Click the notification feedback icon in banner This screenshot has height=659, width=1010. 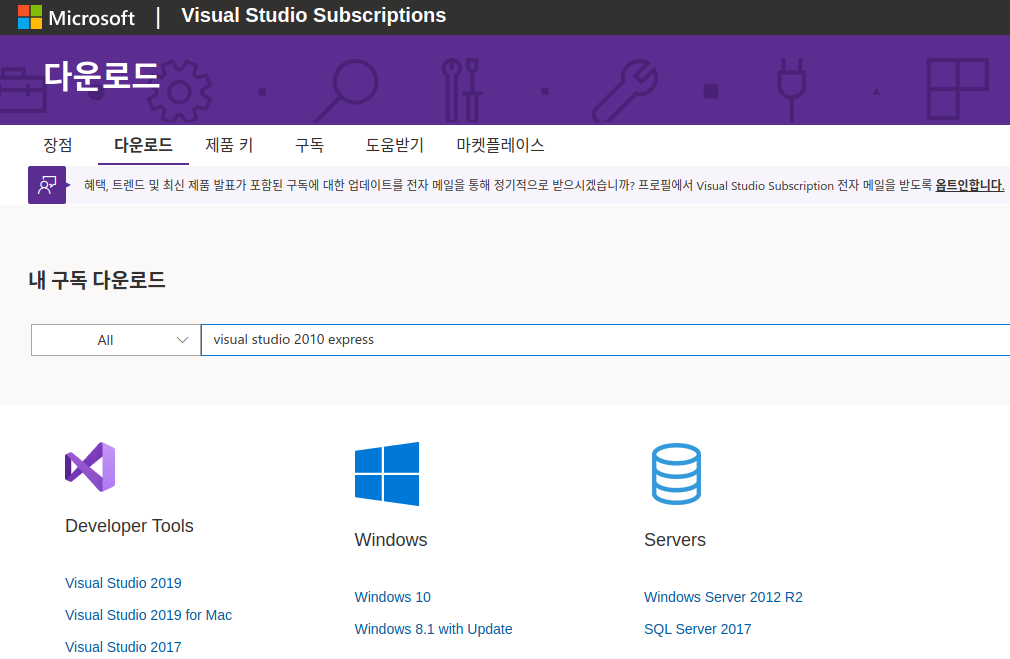47,185
